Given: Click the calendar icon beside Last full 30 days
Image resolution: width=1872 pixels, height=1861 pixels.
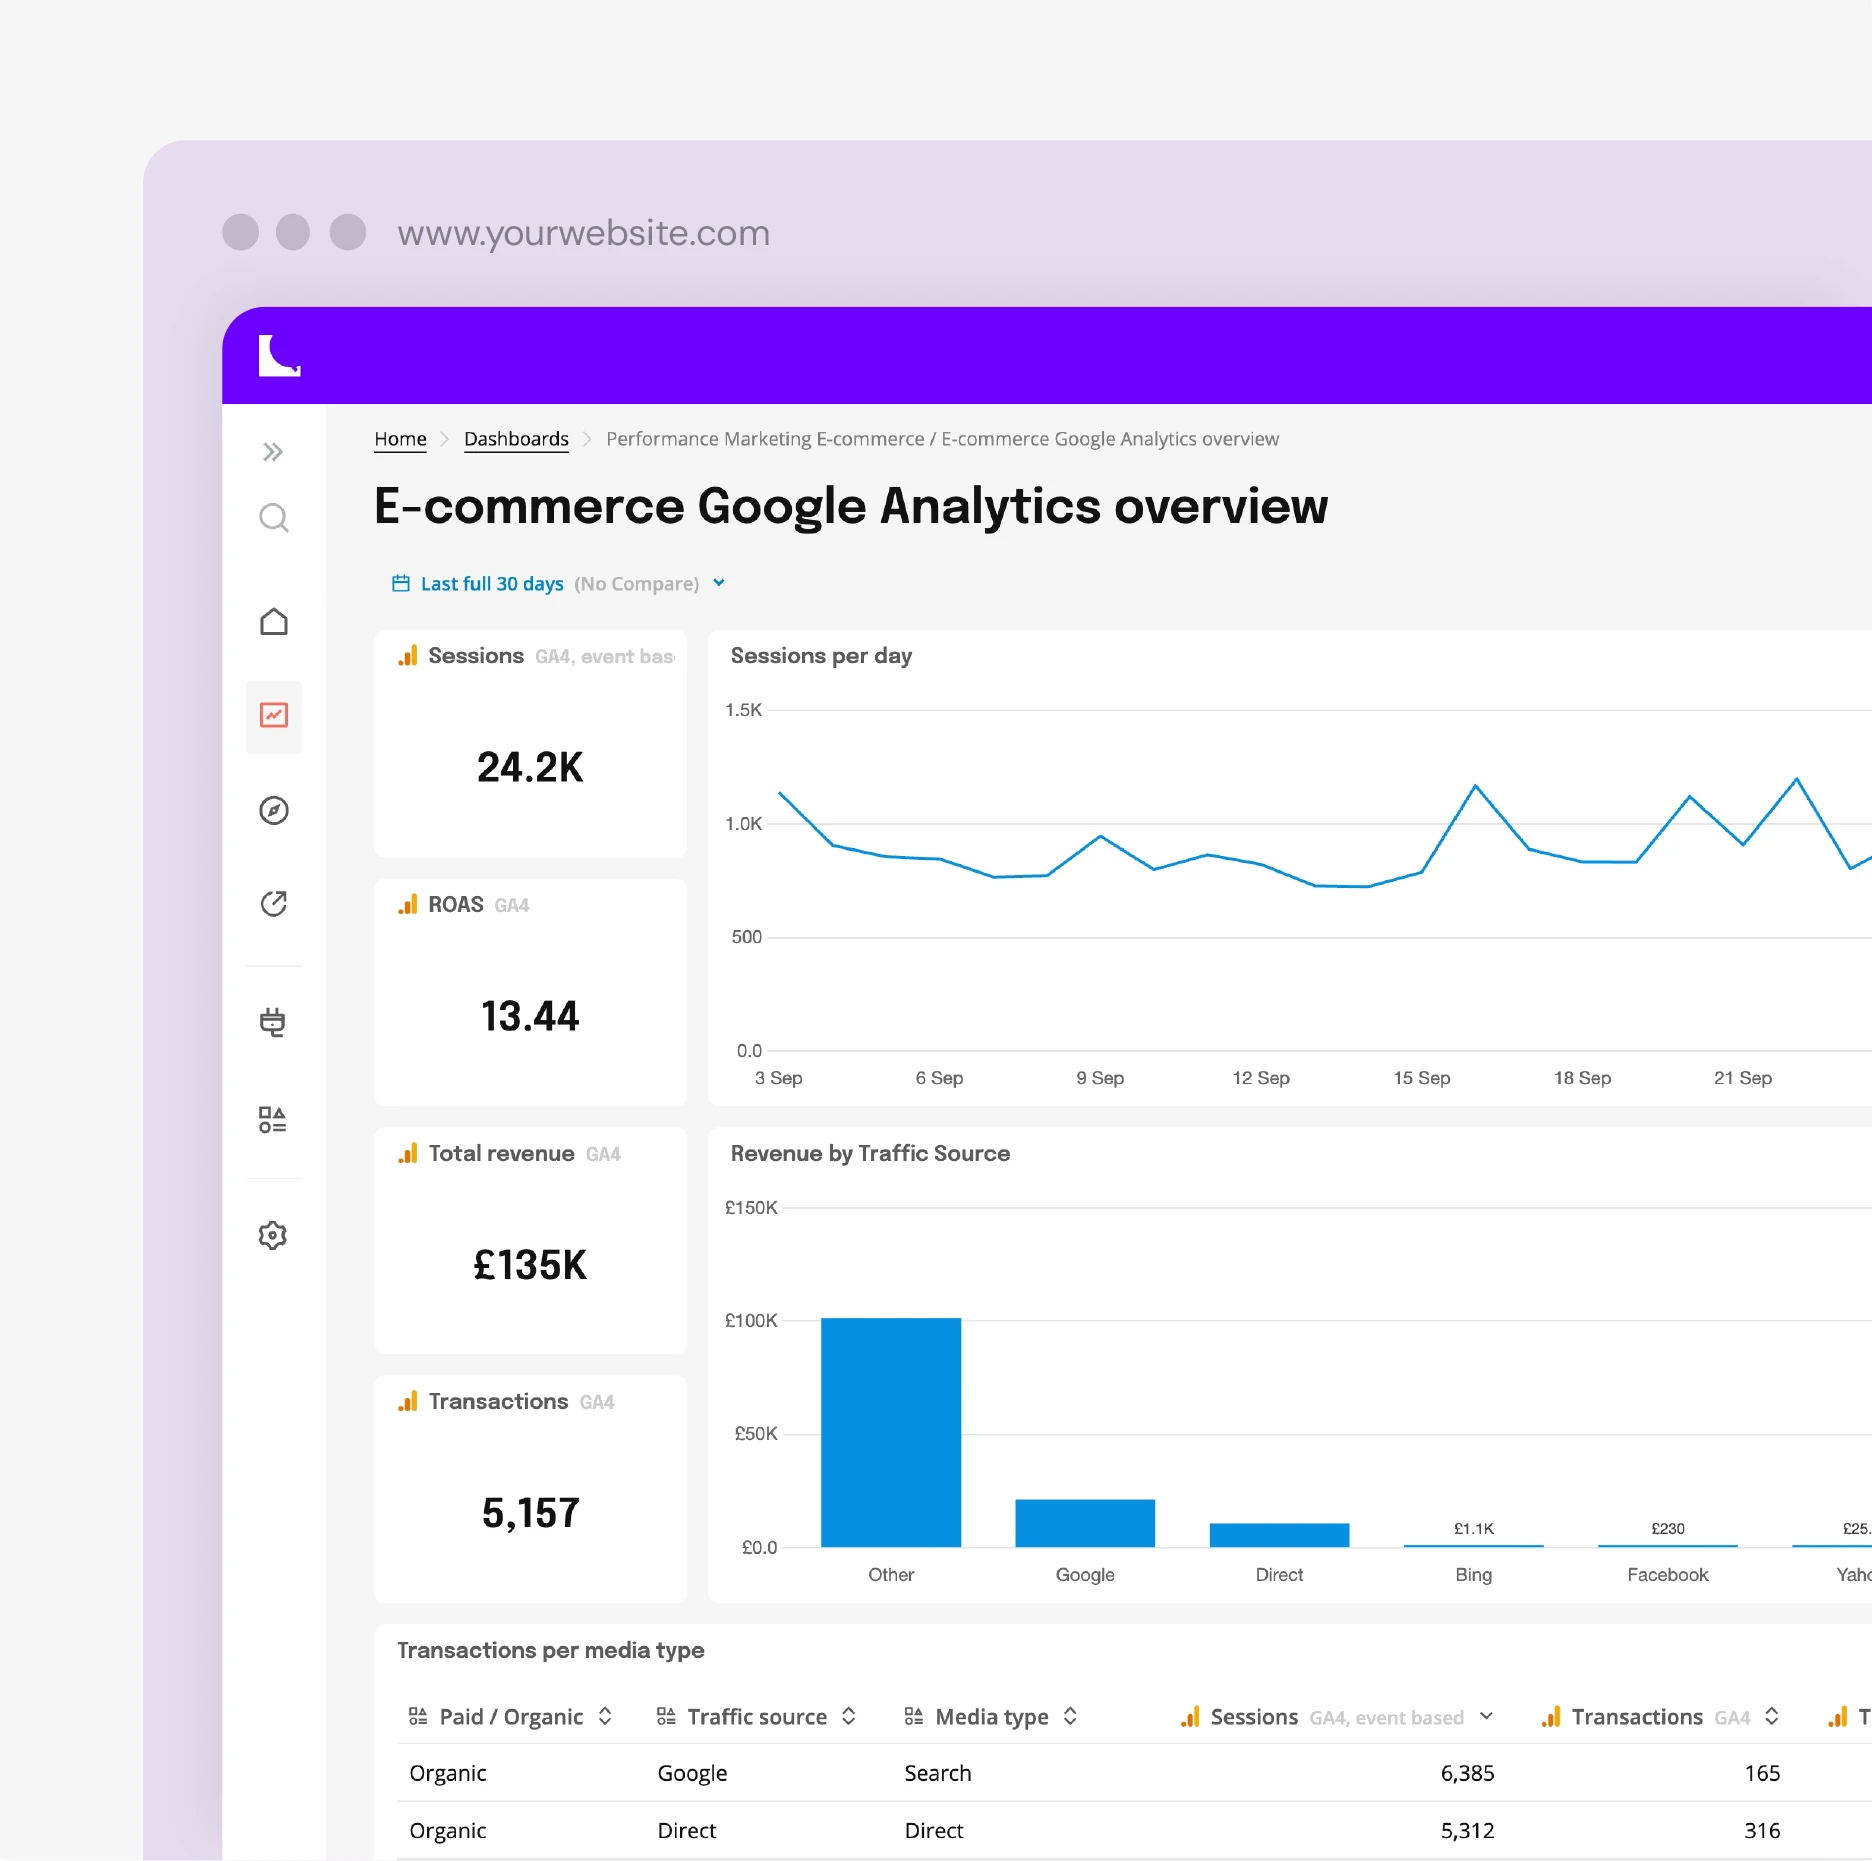Looking at the screenshot, I should click(401, 583).
